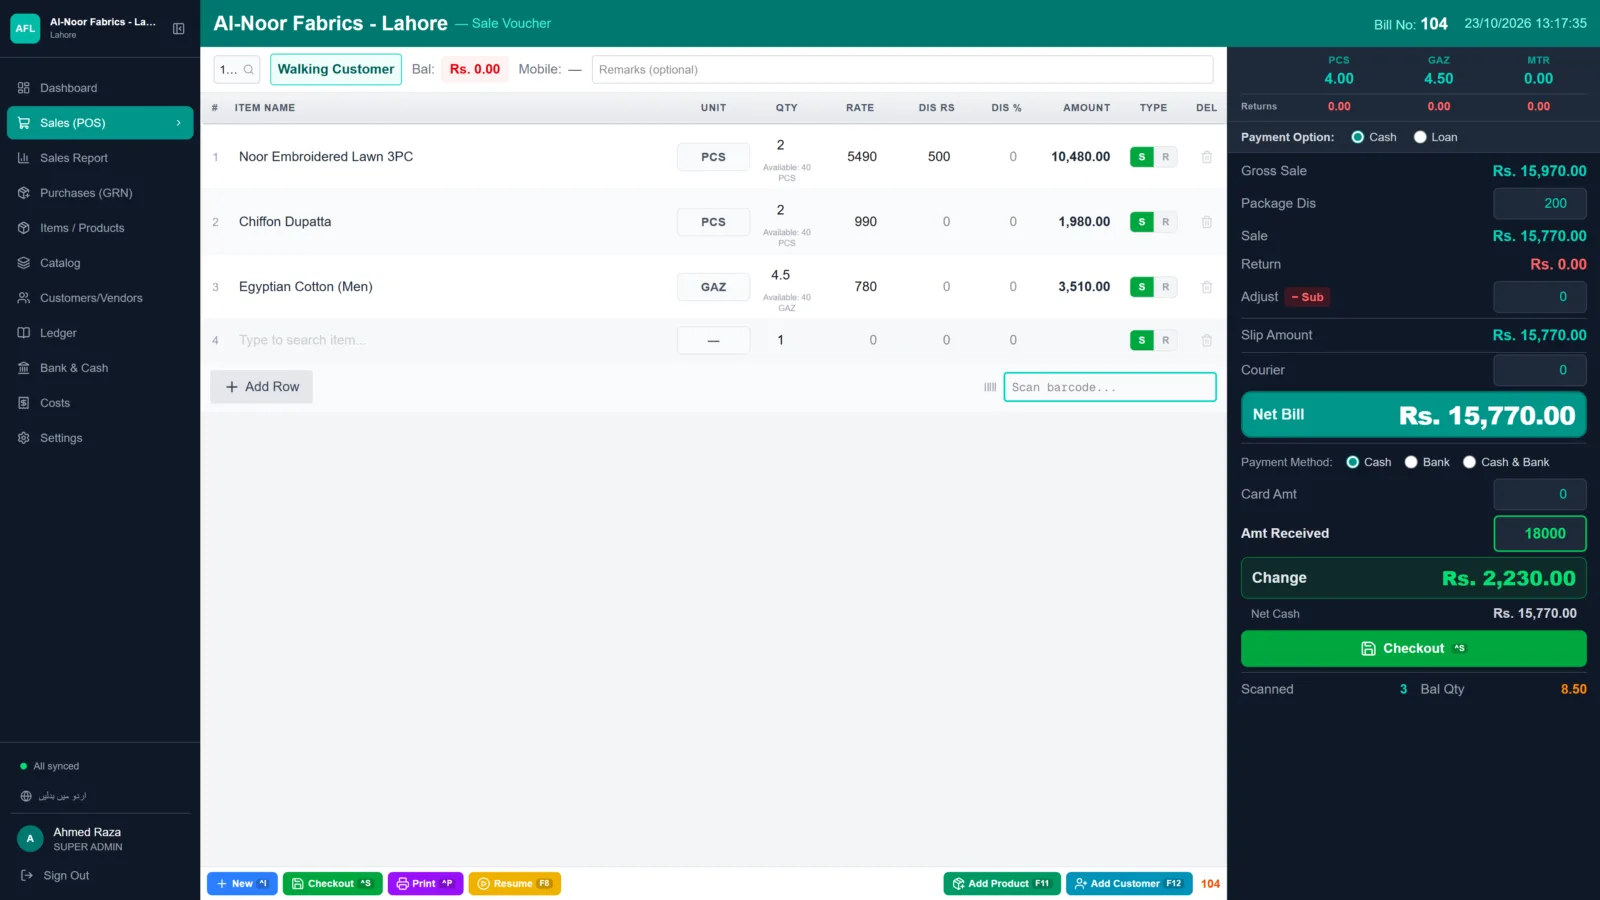Image resolution: width=1600 pixels, height=900 pixels.
Task: Select Cash payment option
Action: 1373,137
